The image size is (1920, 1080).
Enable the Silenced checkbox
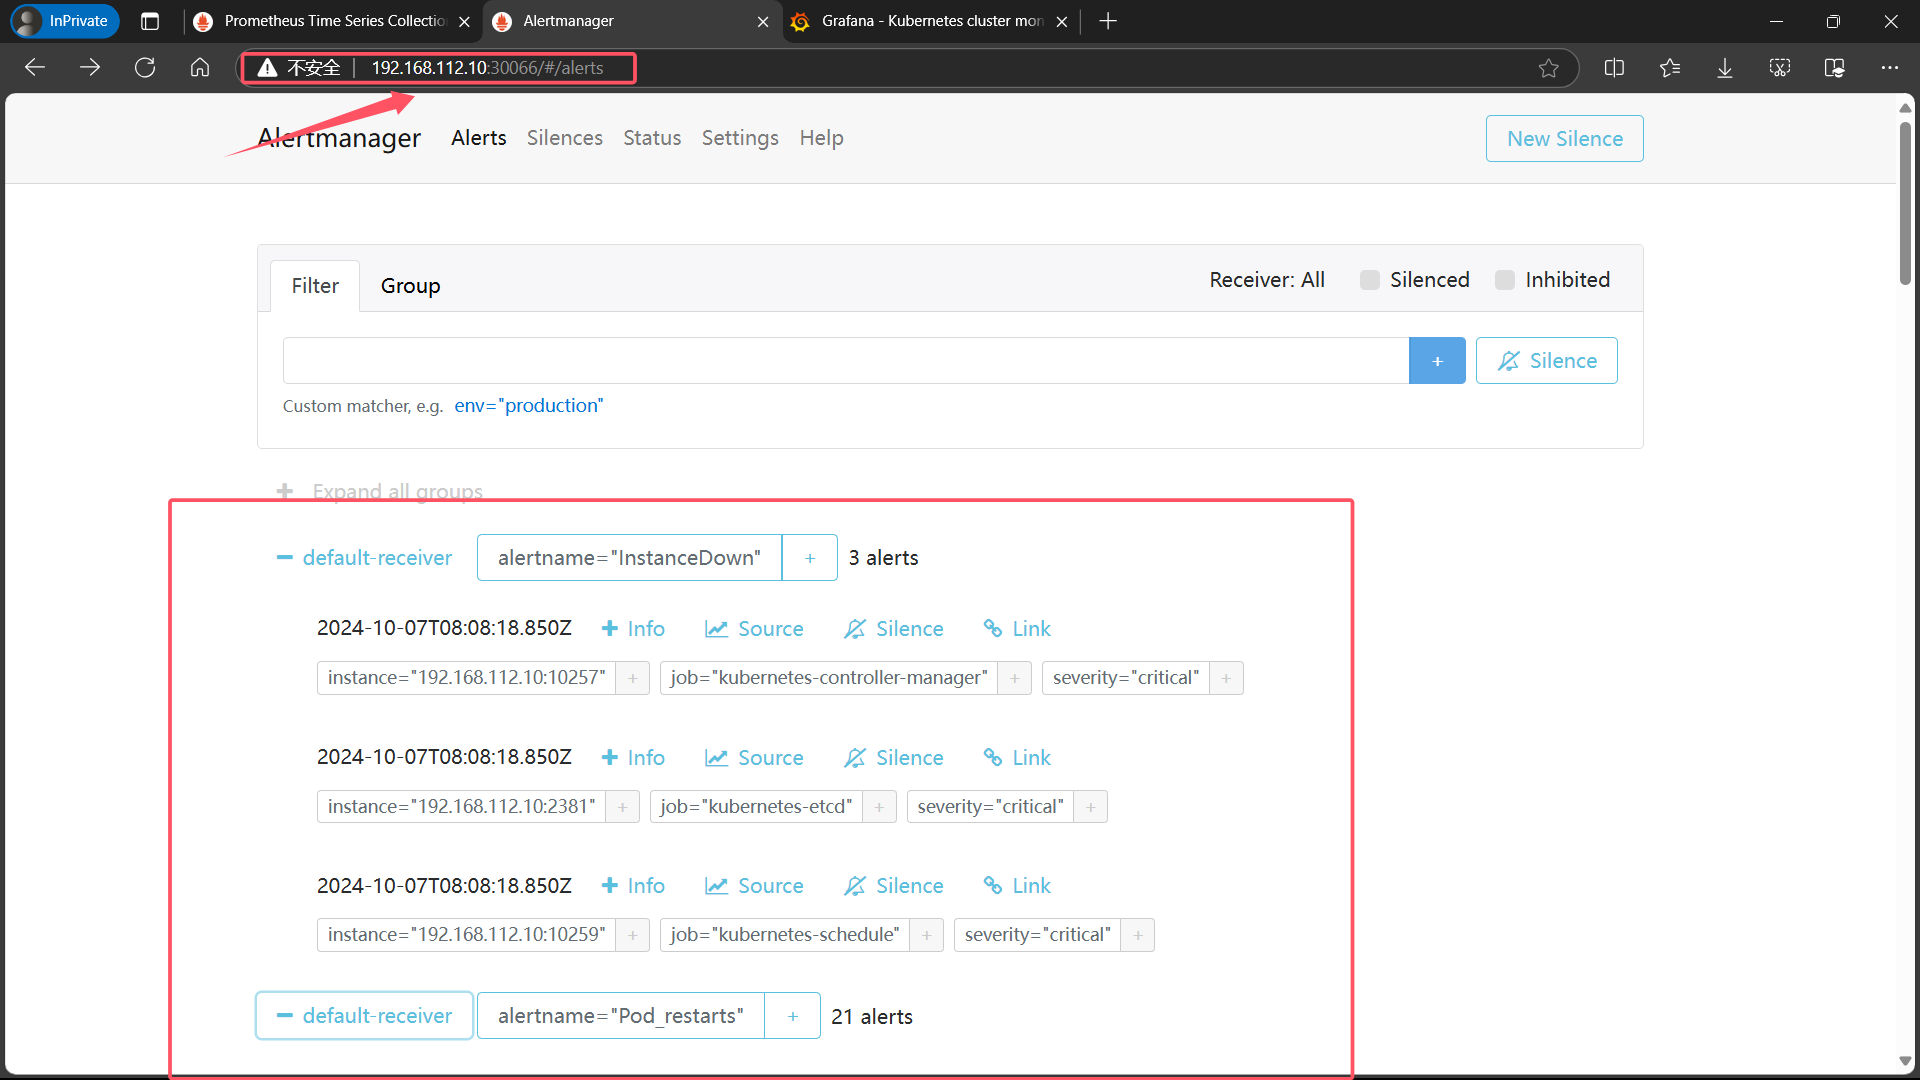[x=1370, y=280]
